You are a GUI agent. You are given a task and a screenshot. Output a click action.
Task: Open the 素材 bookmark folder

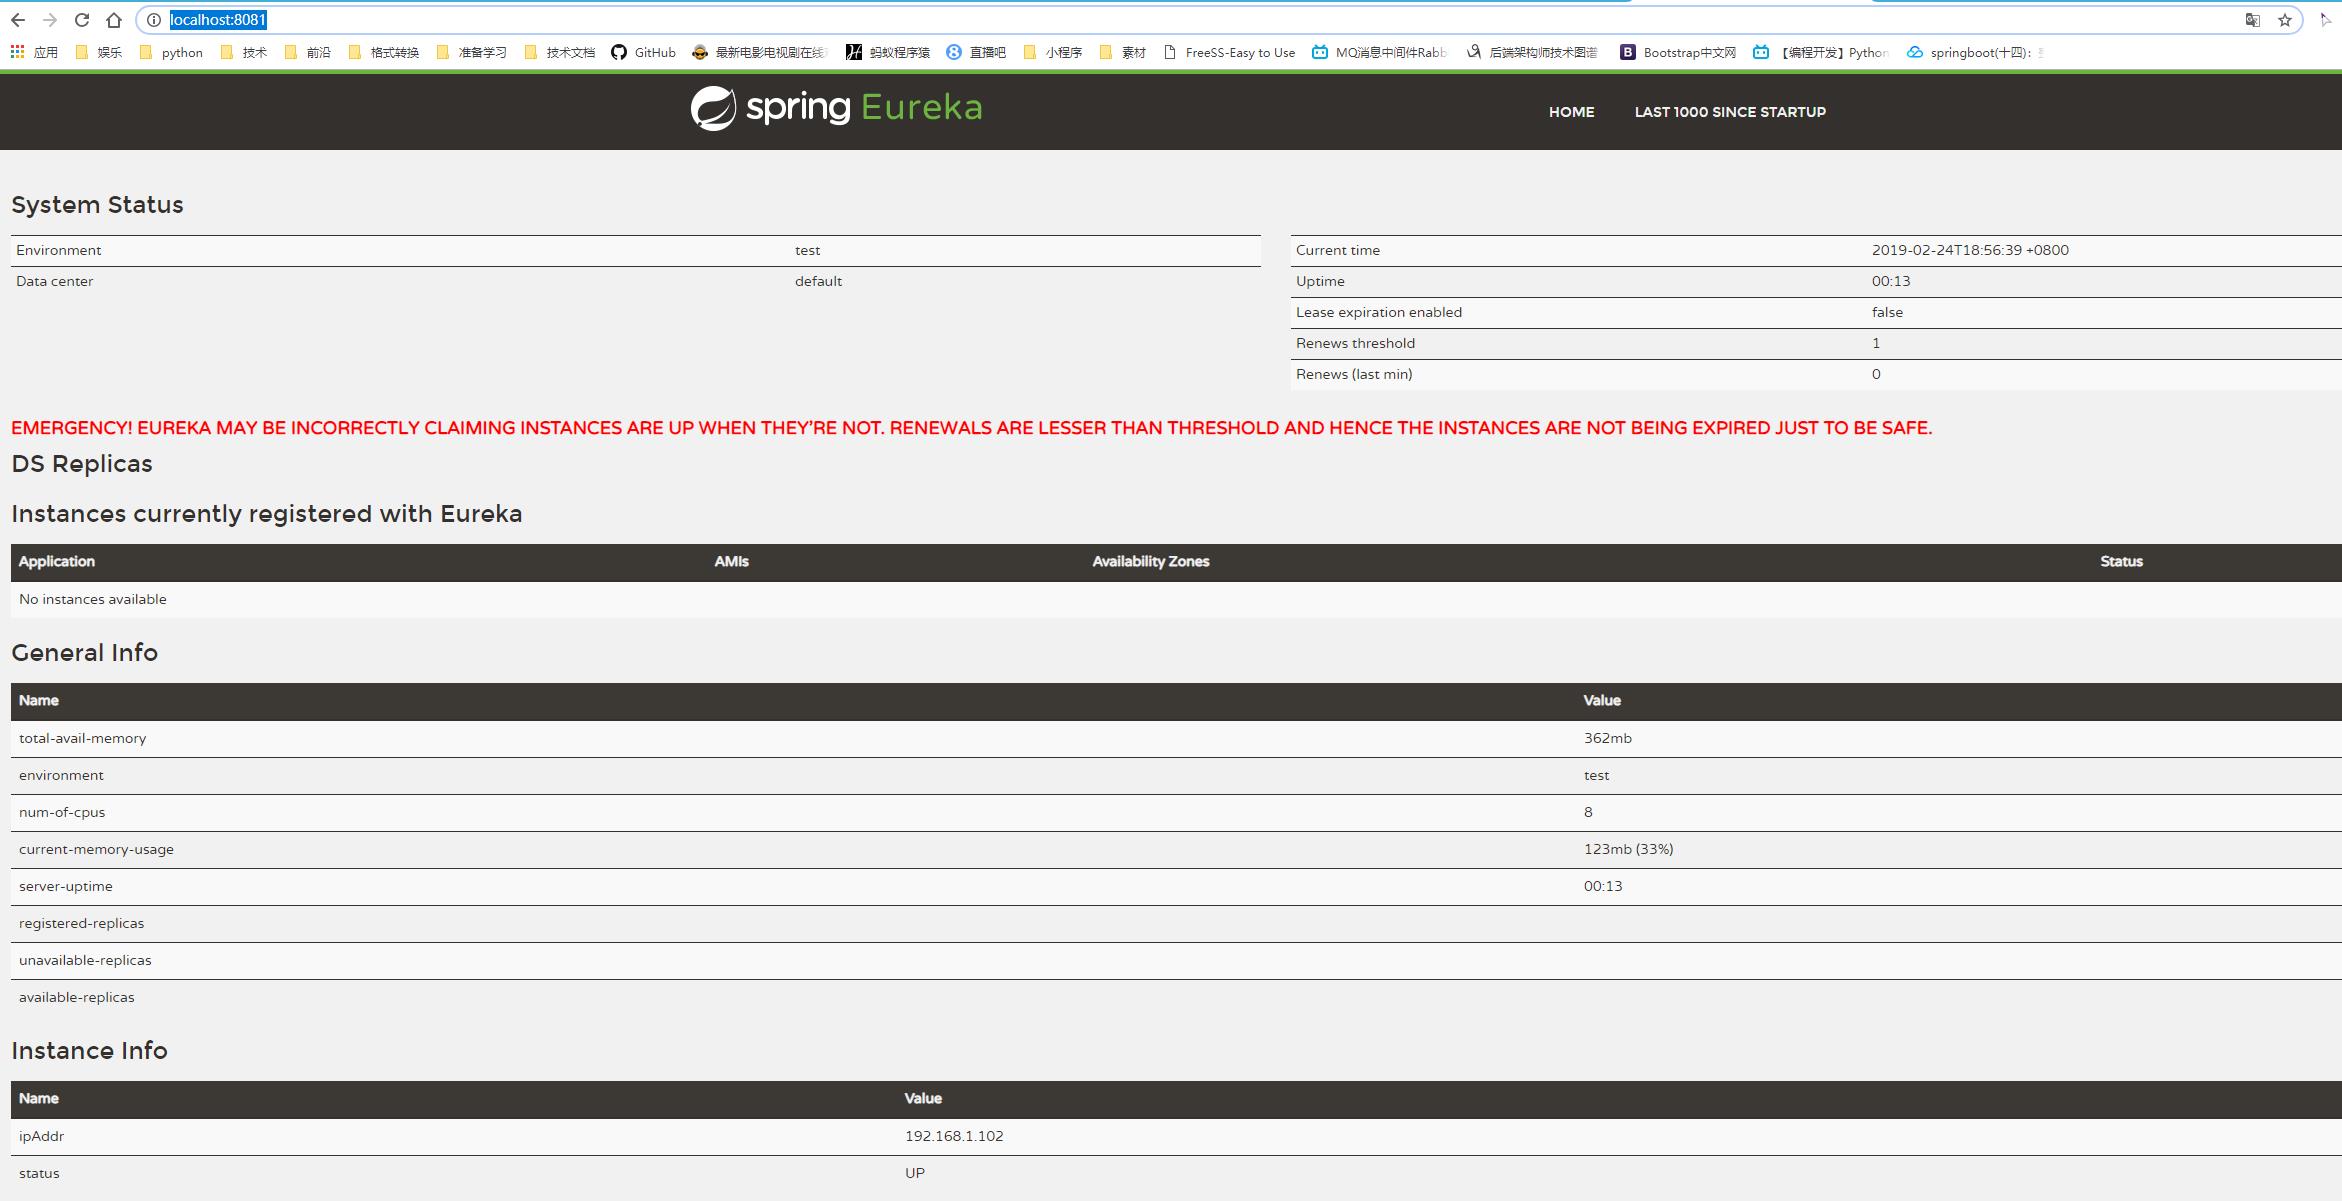point(1123,52)
